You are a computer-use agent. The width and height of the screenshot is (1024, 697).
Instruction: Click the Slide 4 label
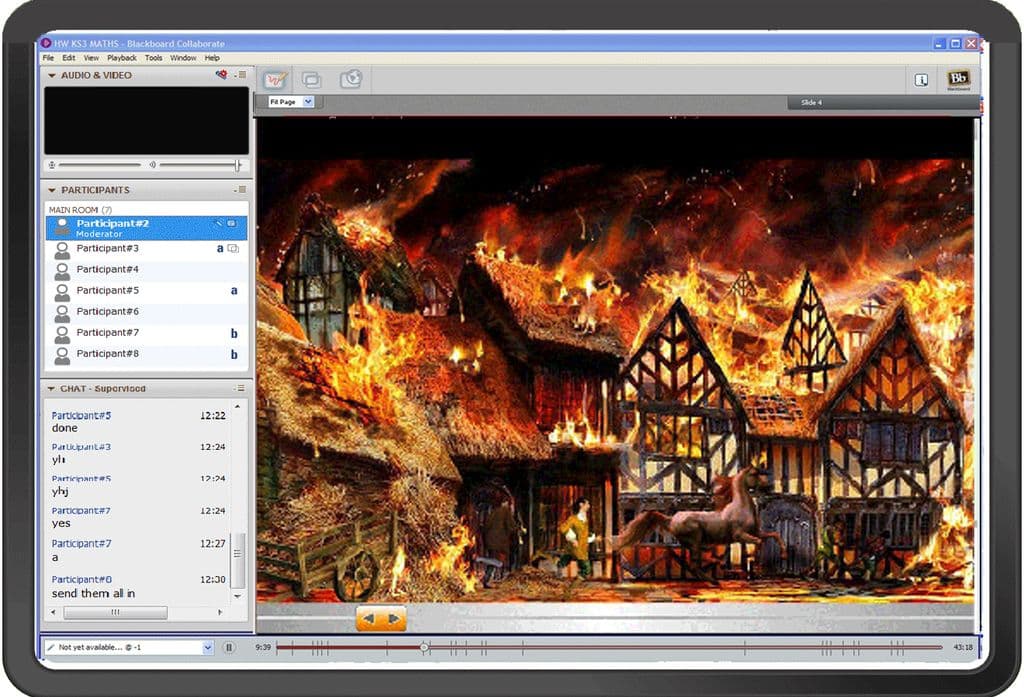pos(812,103)
